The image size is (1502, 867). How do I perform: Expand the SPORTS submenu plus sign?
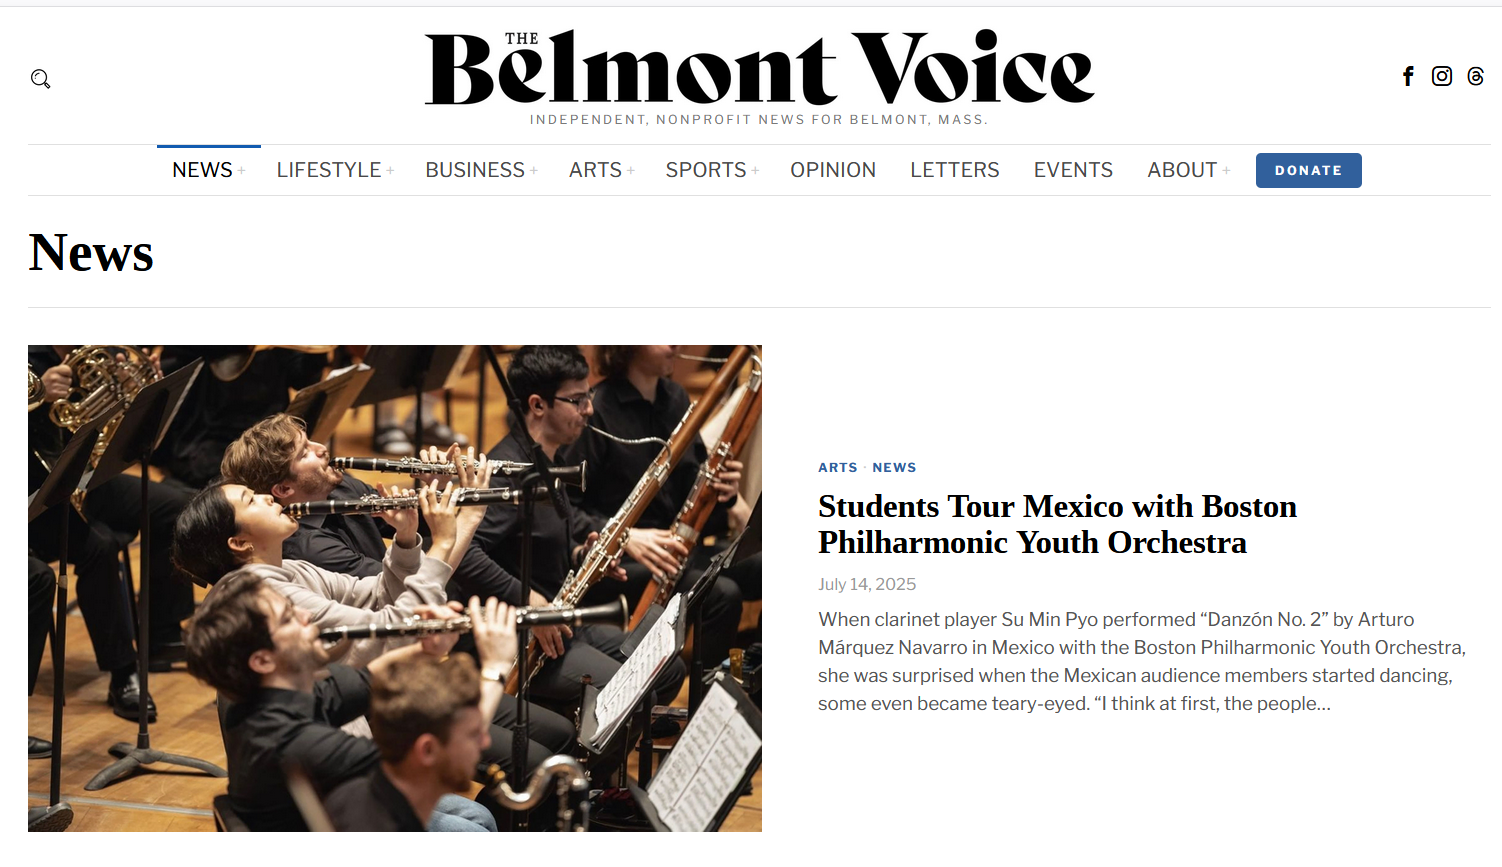pyautogui.click(x=755, y=171)
